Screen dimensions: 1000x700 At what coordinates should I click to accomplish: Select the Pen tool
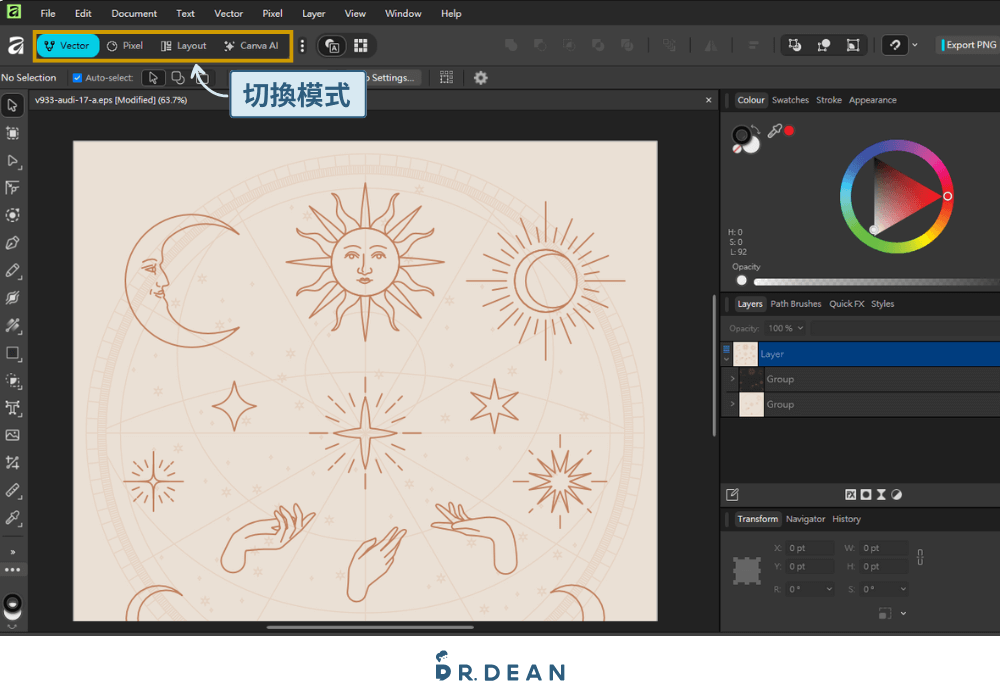tap(12, 243)
